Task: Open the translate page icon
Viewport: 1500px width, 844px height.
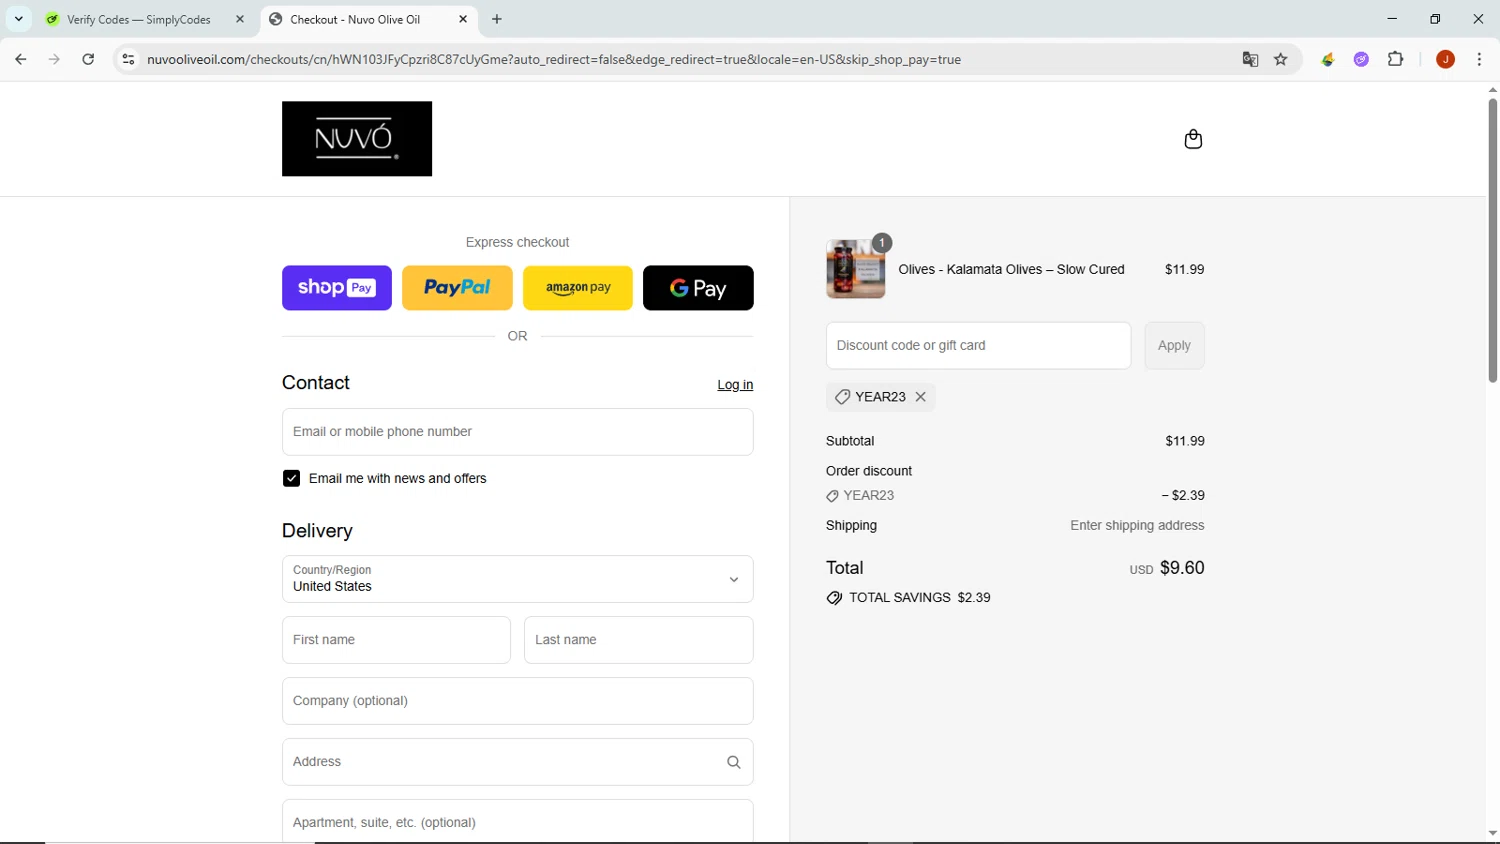Action: pos(1250,59)
